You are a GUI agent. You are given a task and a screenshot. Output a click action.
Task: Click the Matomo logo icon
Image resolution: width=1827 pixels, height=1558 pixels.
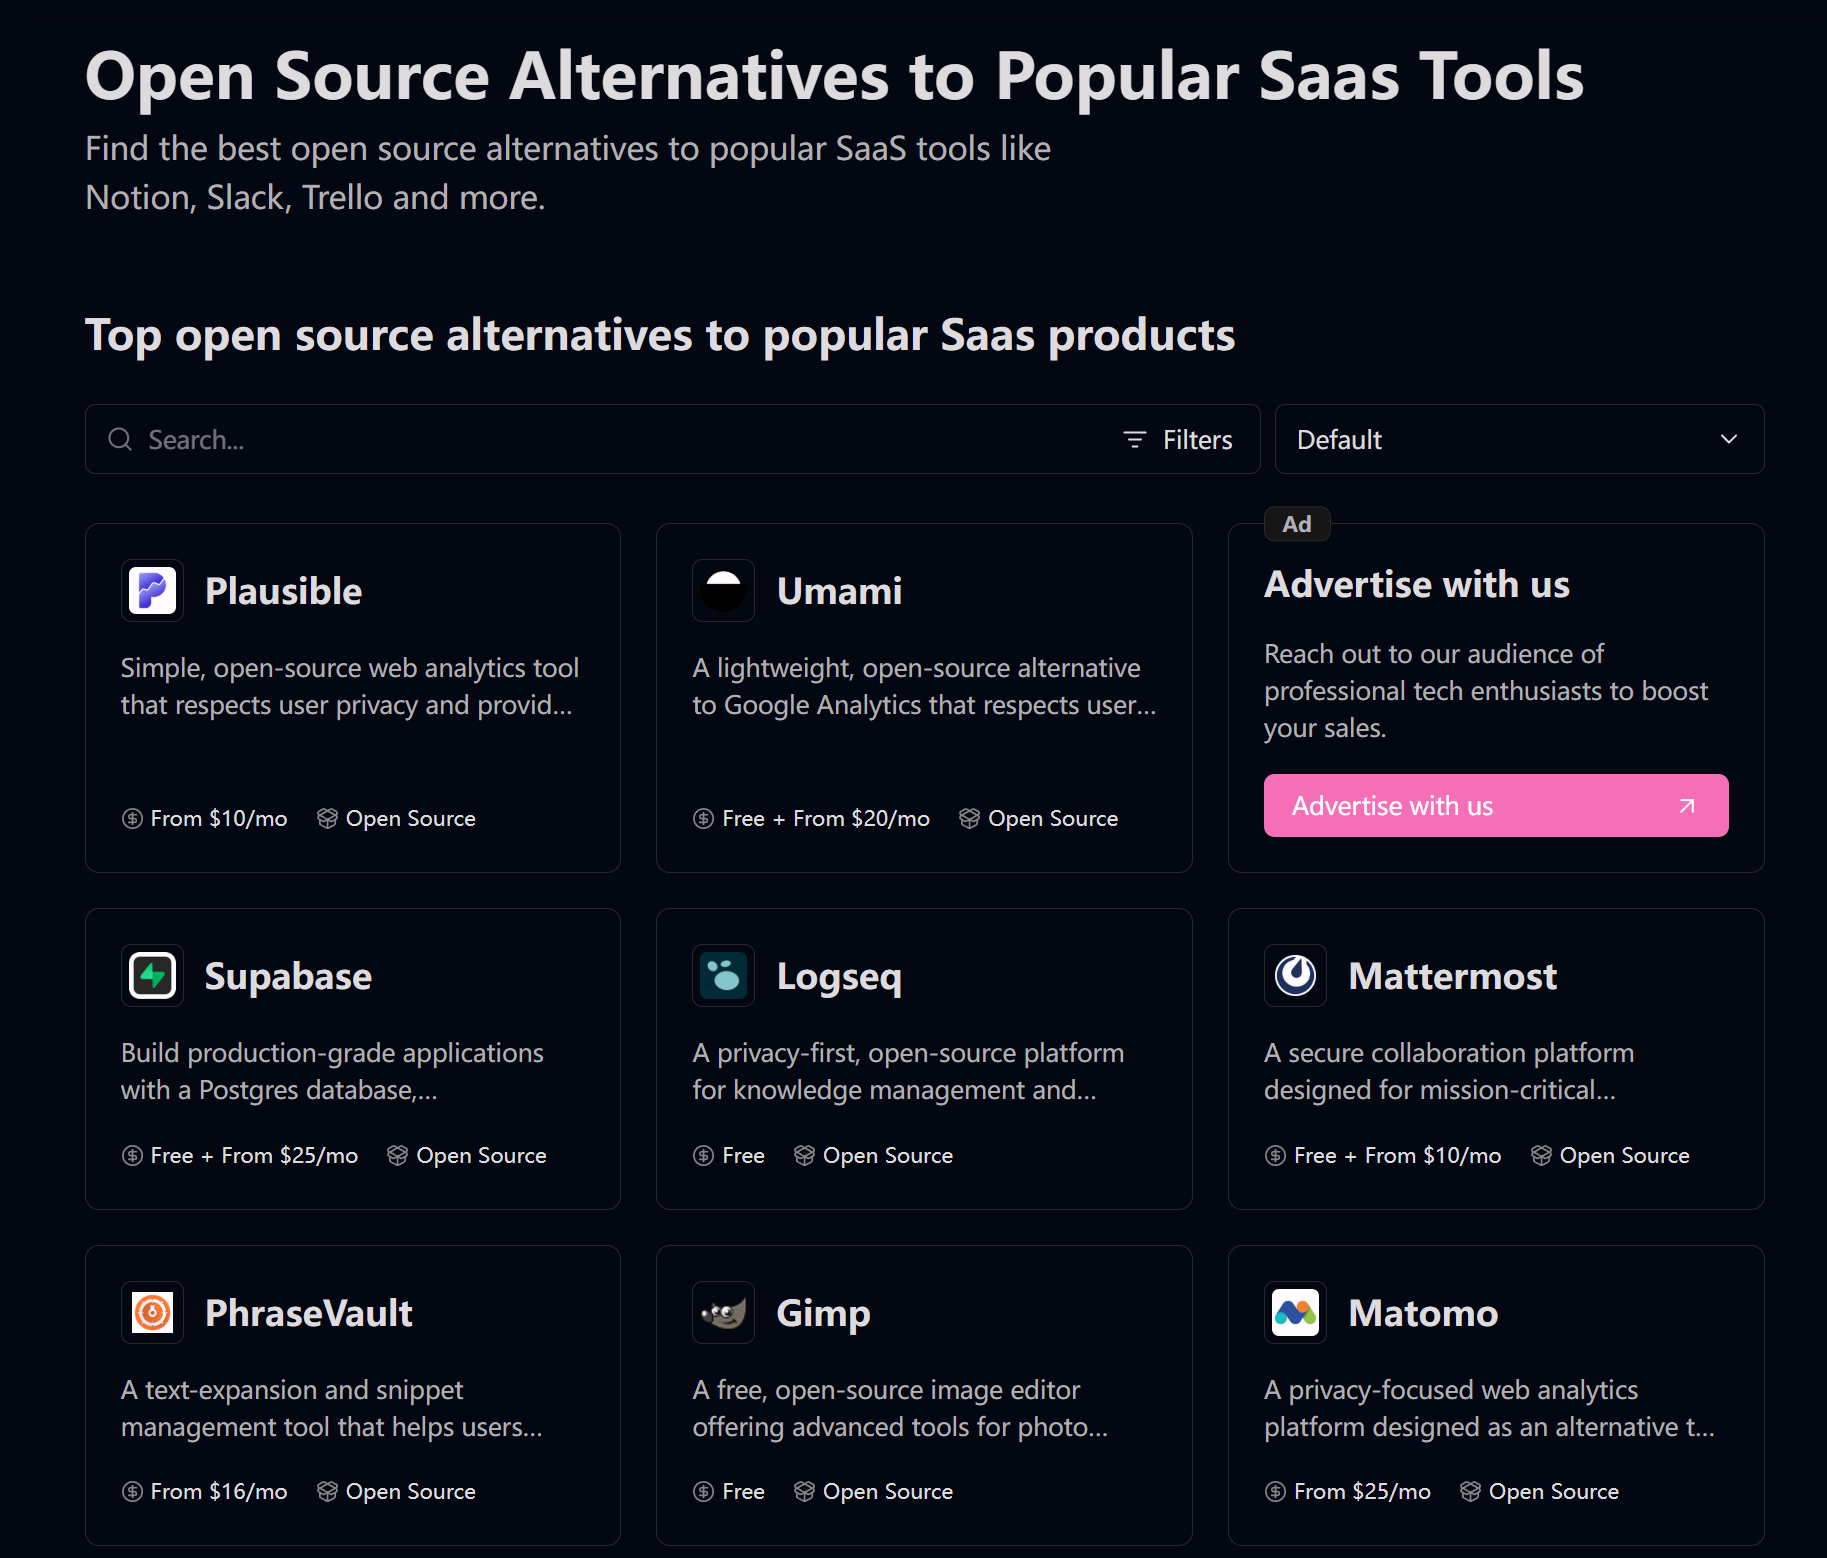click(1295, 1313)
